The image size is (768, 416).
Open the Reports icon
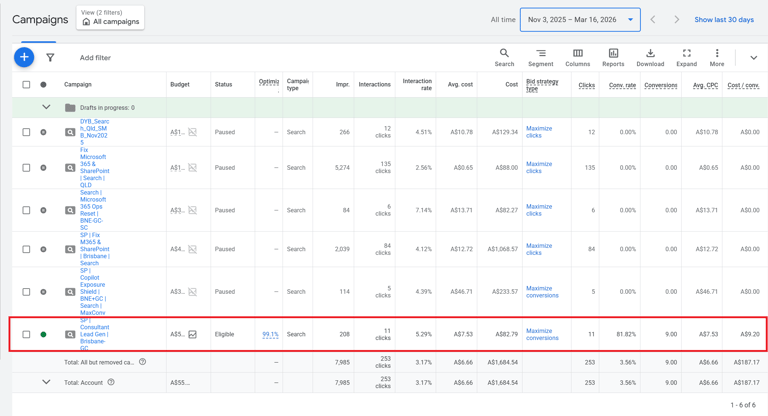[613, 58]
